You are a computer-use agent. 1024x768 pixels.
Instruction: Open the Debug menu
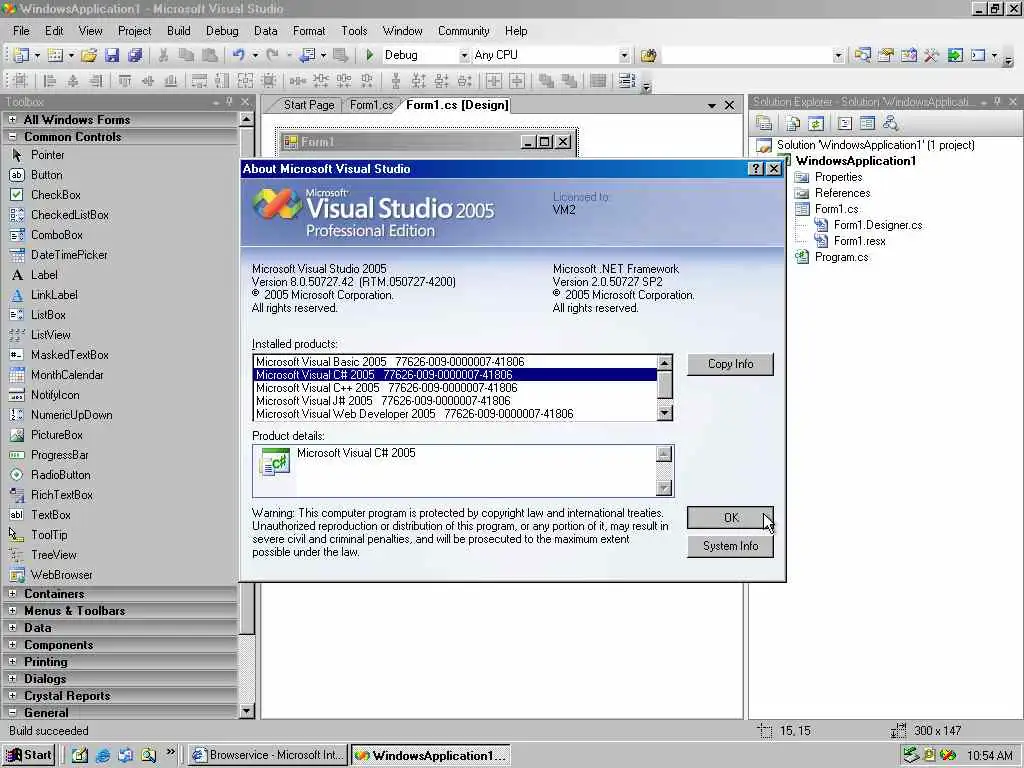click(222, 31)
